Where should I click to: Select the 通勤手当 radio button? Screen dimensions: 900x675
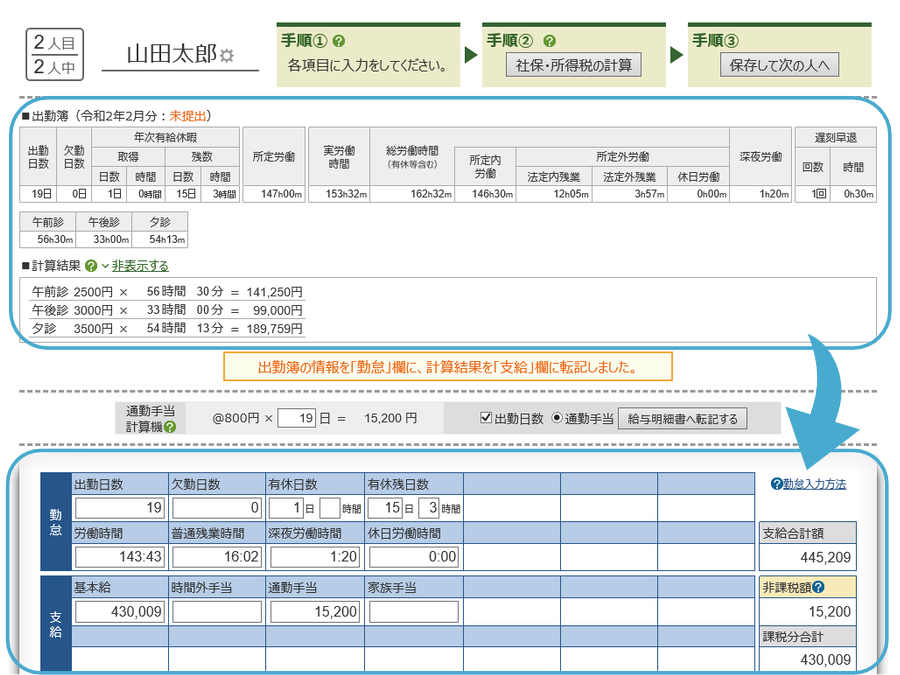click(558, 418)
